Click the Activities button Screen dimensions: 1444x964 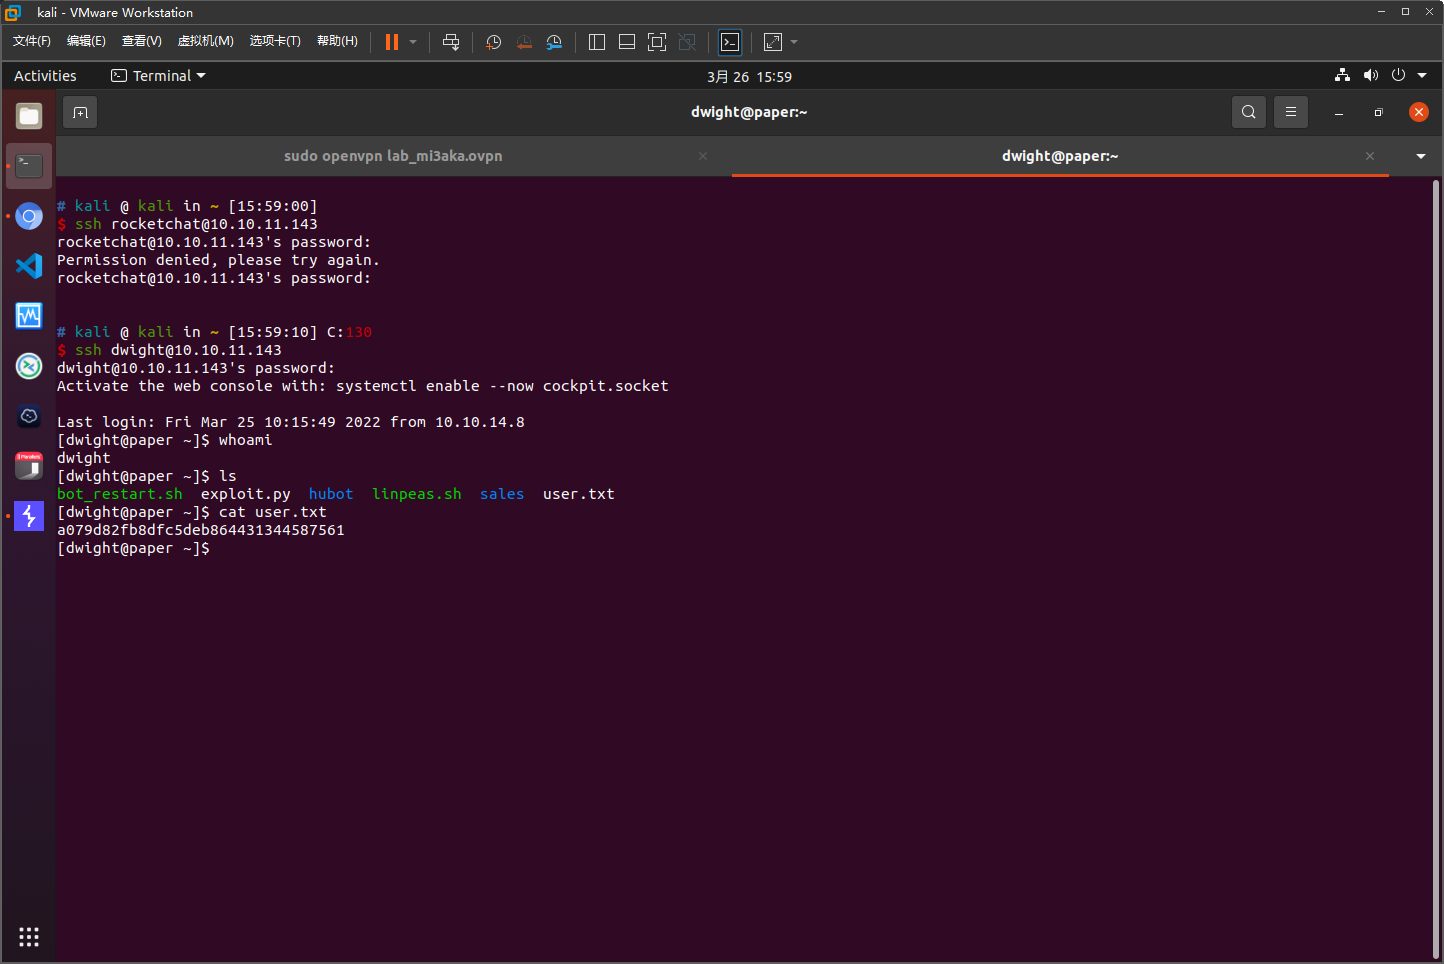click(45, 76)
